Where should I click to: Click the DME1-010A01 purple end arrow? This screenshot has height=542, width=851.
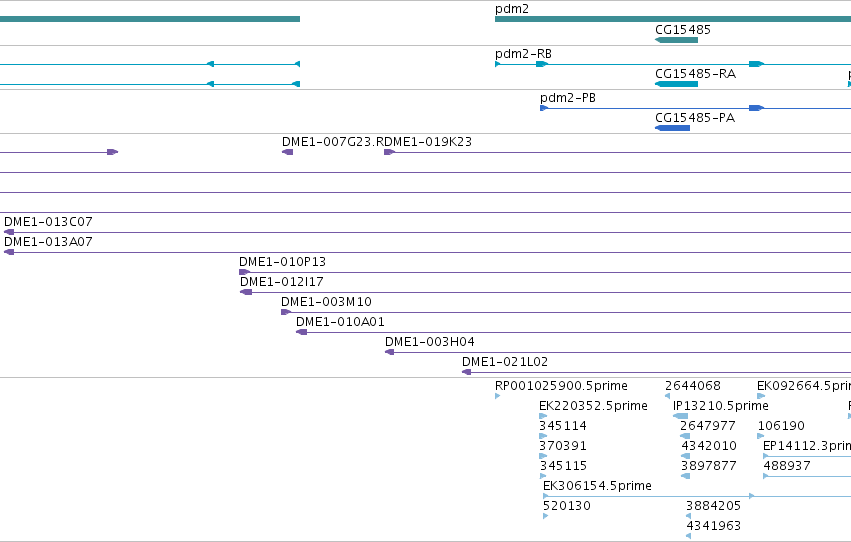point(302,333)
